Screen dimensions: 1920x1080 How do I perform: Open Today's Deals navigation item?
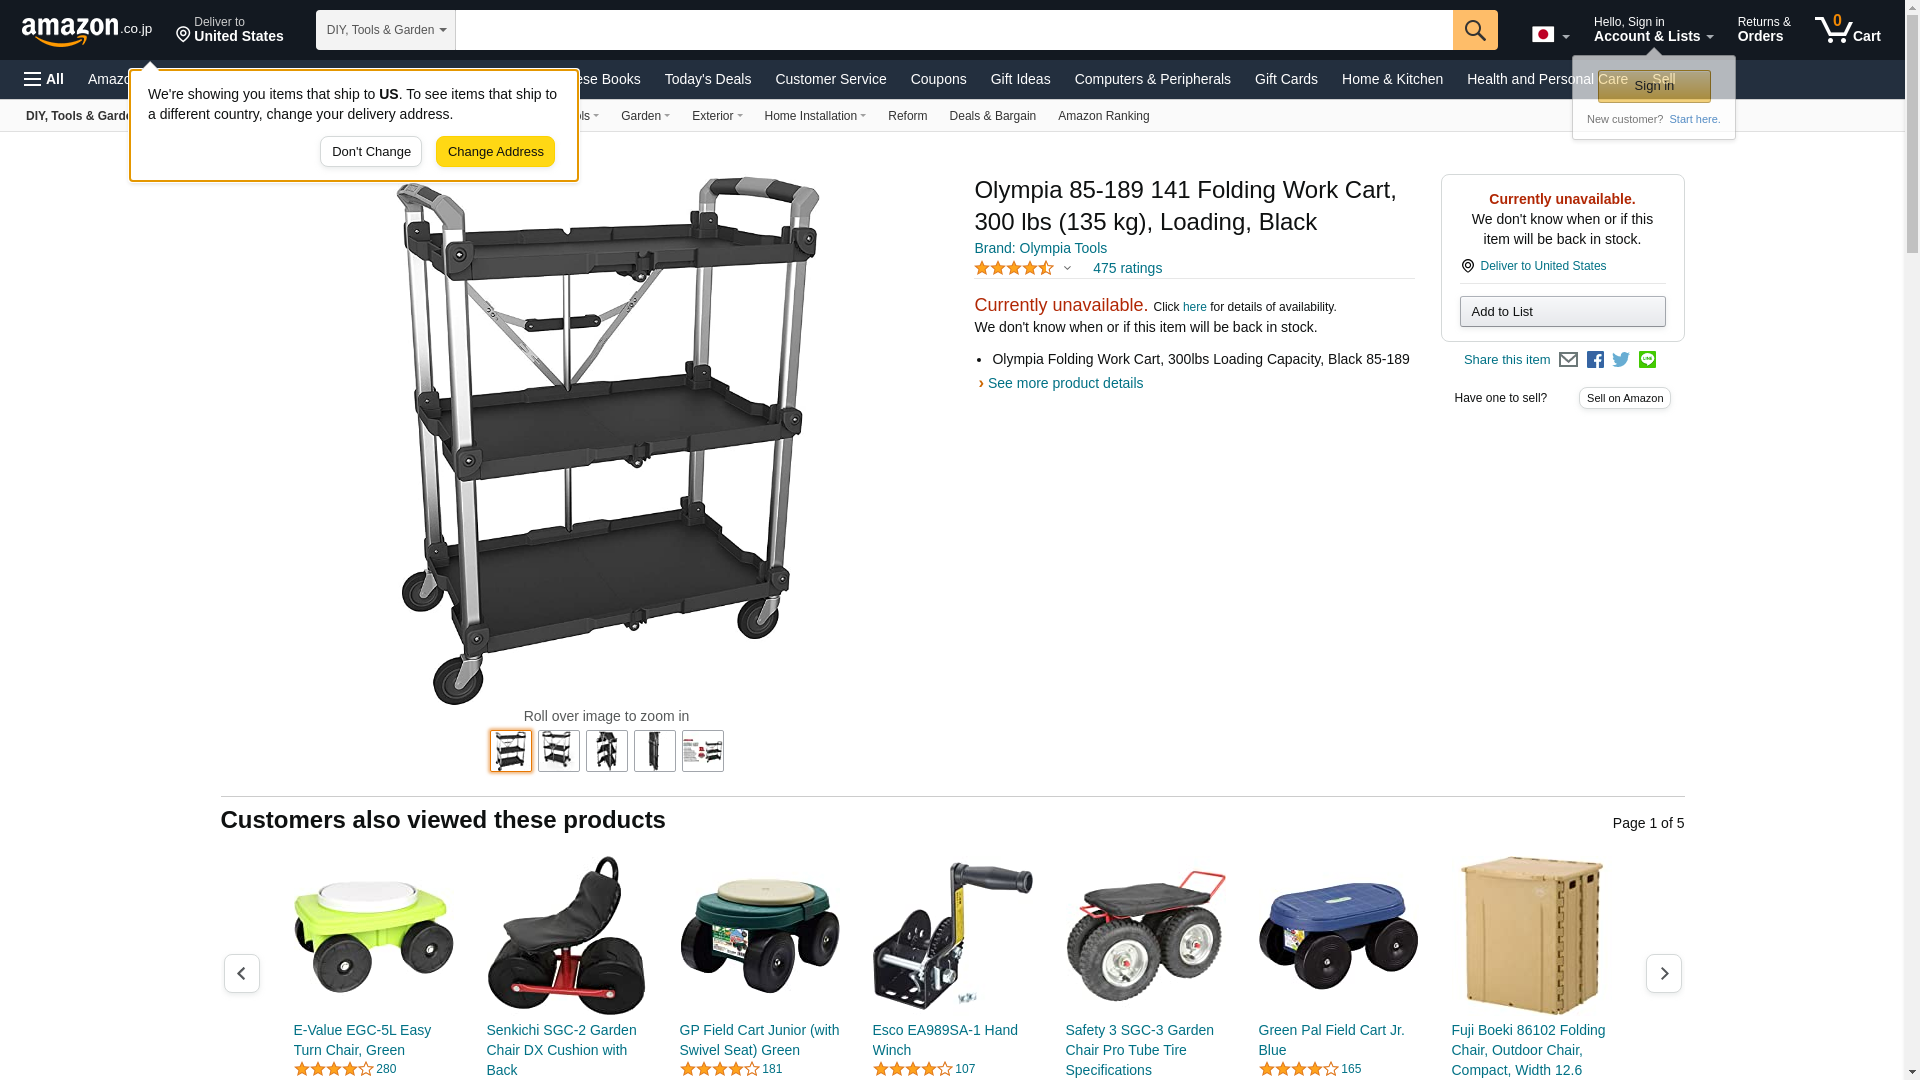708,79
